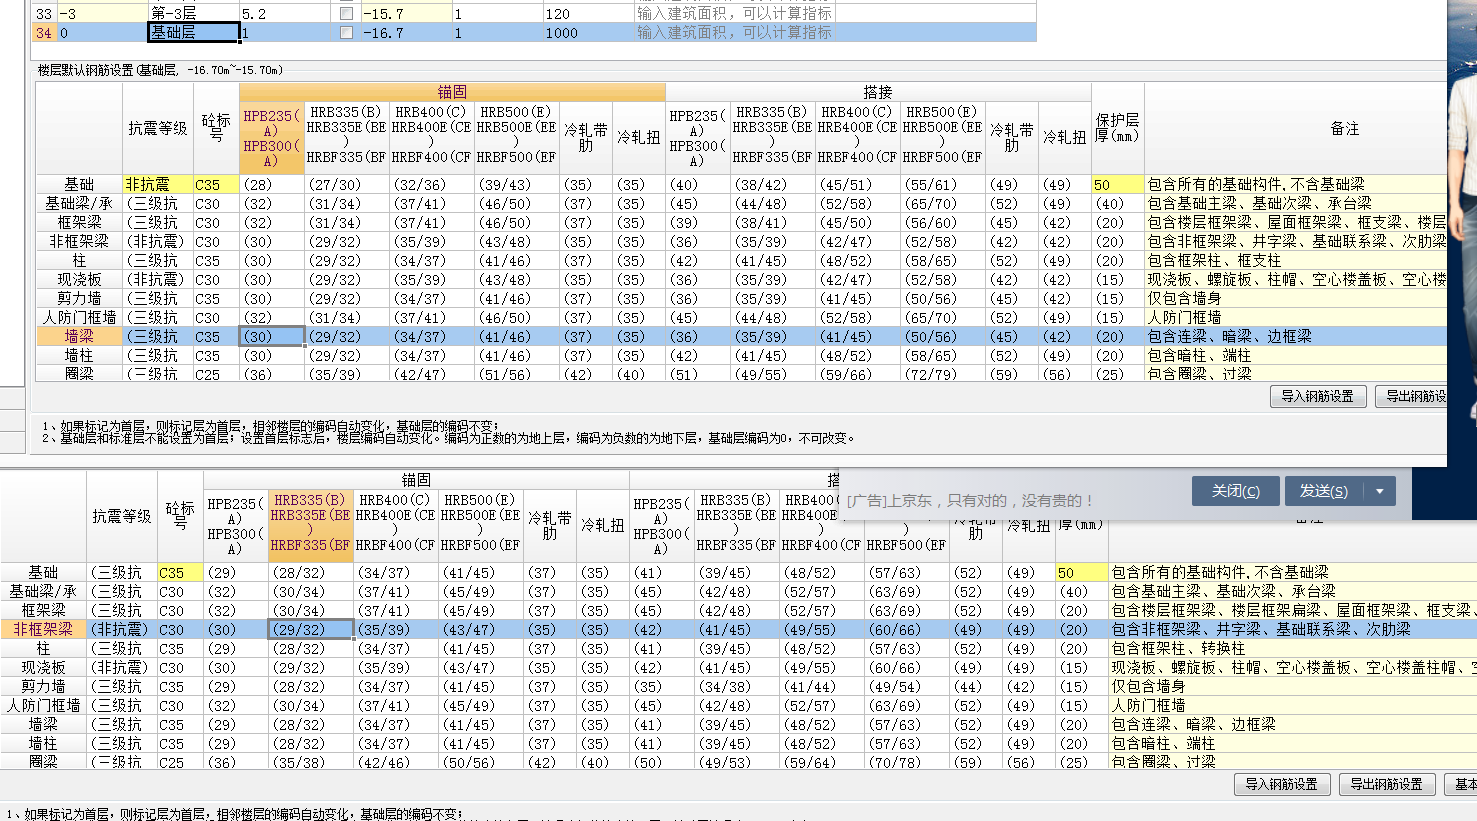The image size is (1477, 821).
Task: Select the (39/43) cell in 基础 row
Action: point(517,185)
